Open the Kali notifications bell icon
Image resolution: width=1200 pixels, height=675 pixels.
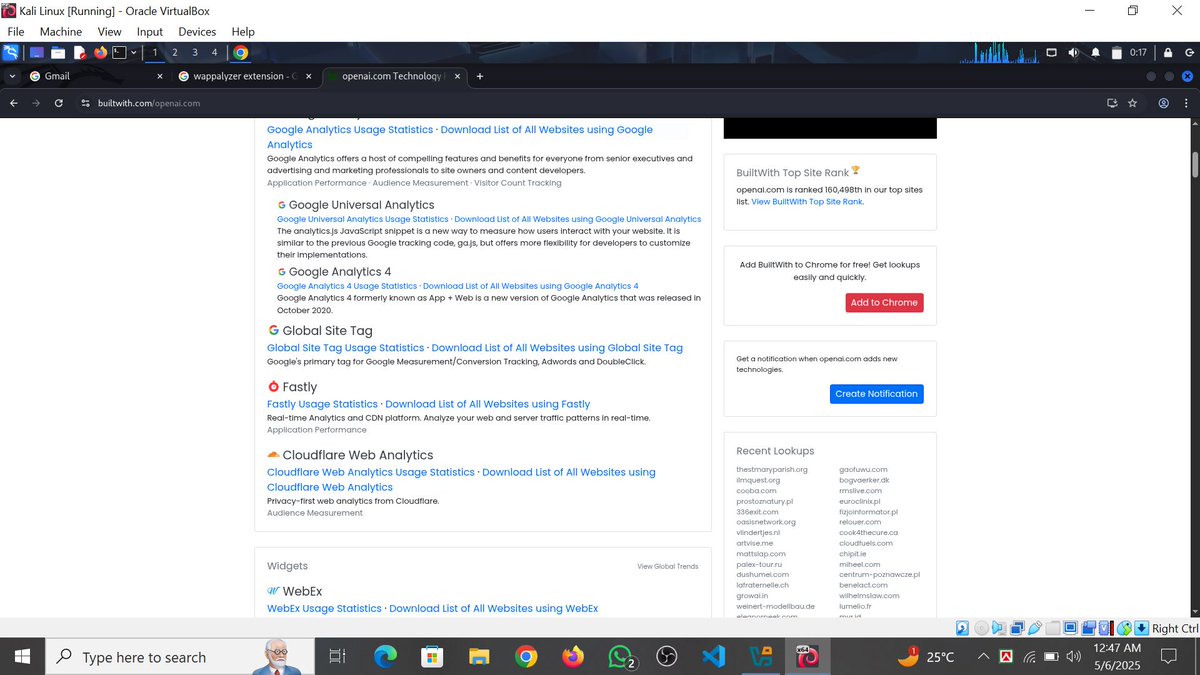1095,52
